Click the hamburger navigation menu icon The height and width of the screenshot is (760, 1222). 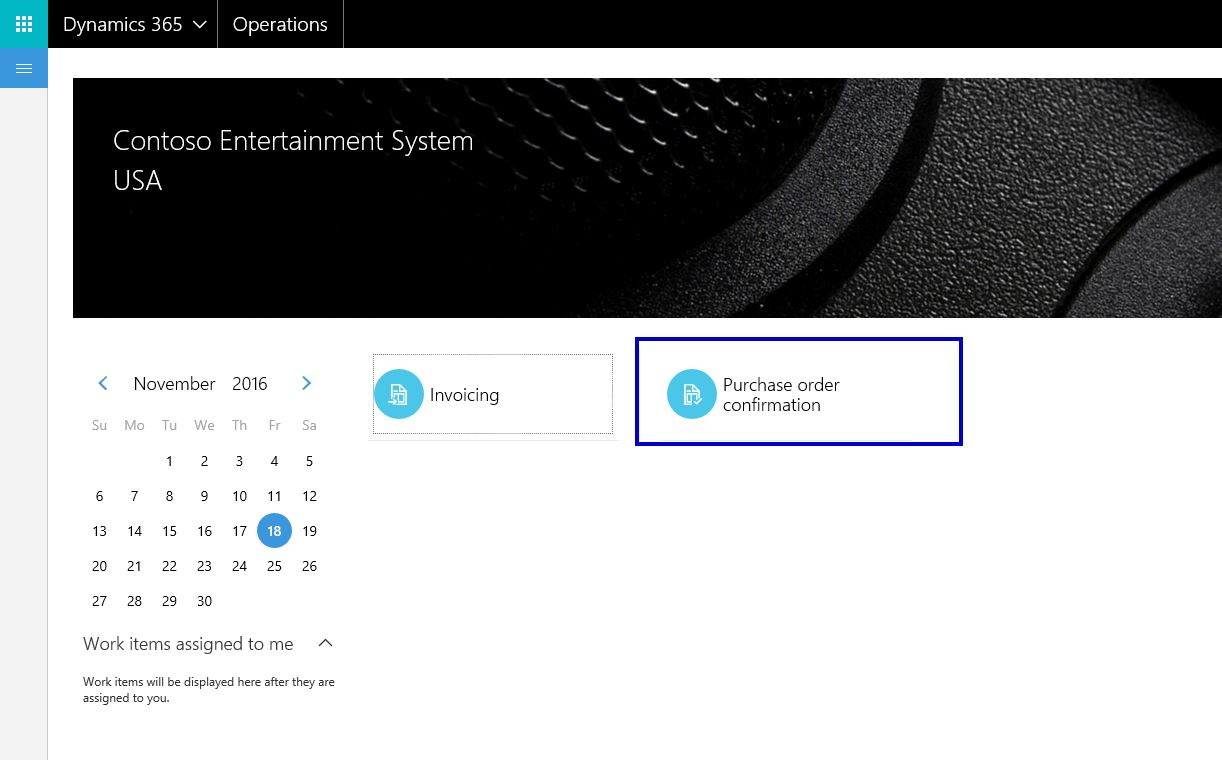pos(22,68)
